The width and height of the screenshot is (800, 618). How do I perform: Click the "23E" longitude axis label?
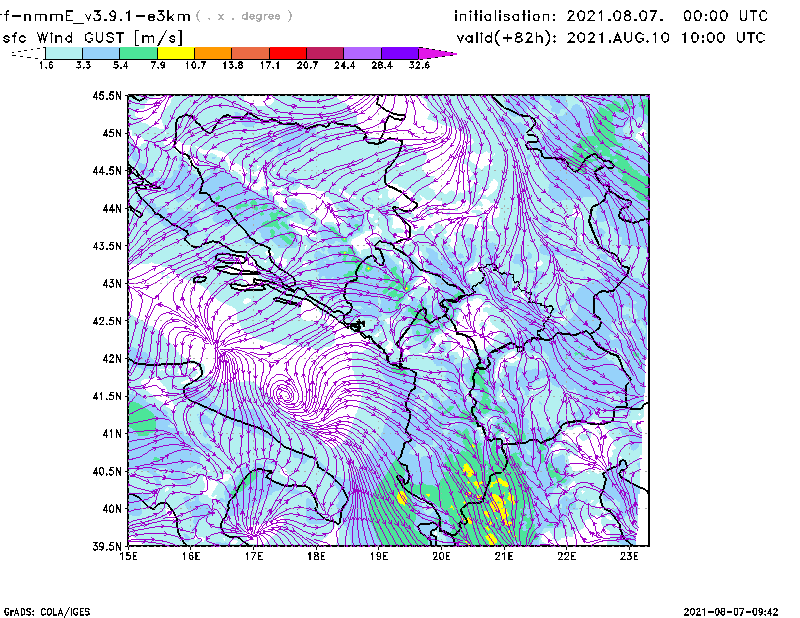[x=629, y=555]
